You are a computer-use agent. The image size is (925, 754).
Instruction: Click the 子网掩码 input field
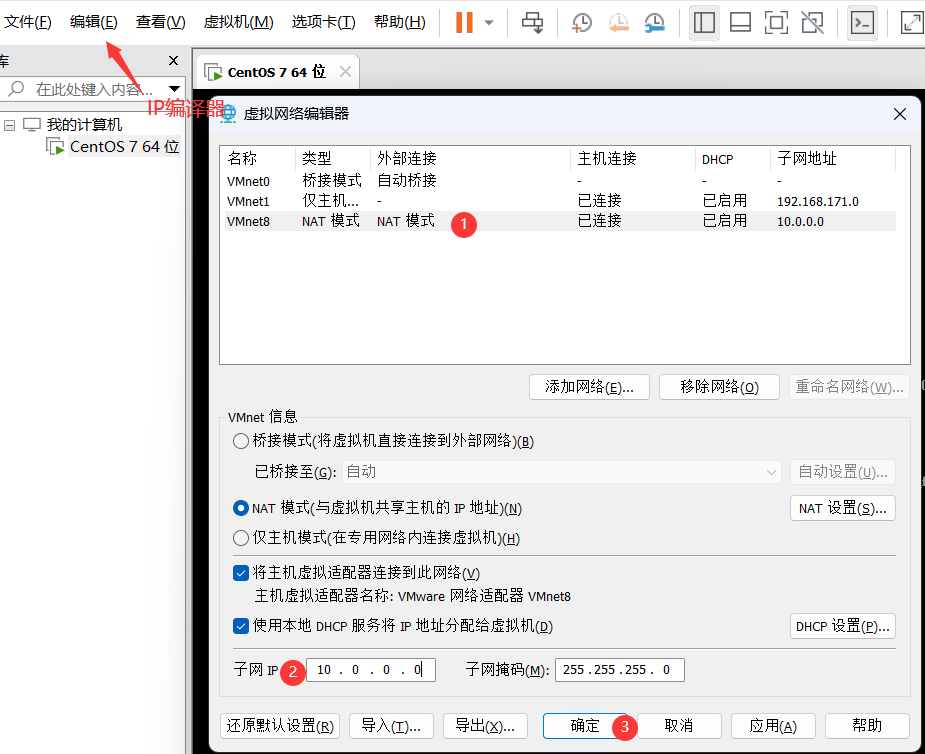619,670
